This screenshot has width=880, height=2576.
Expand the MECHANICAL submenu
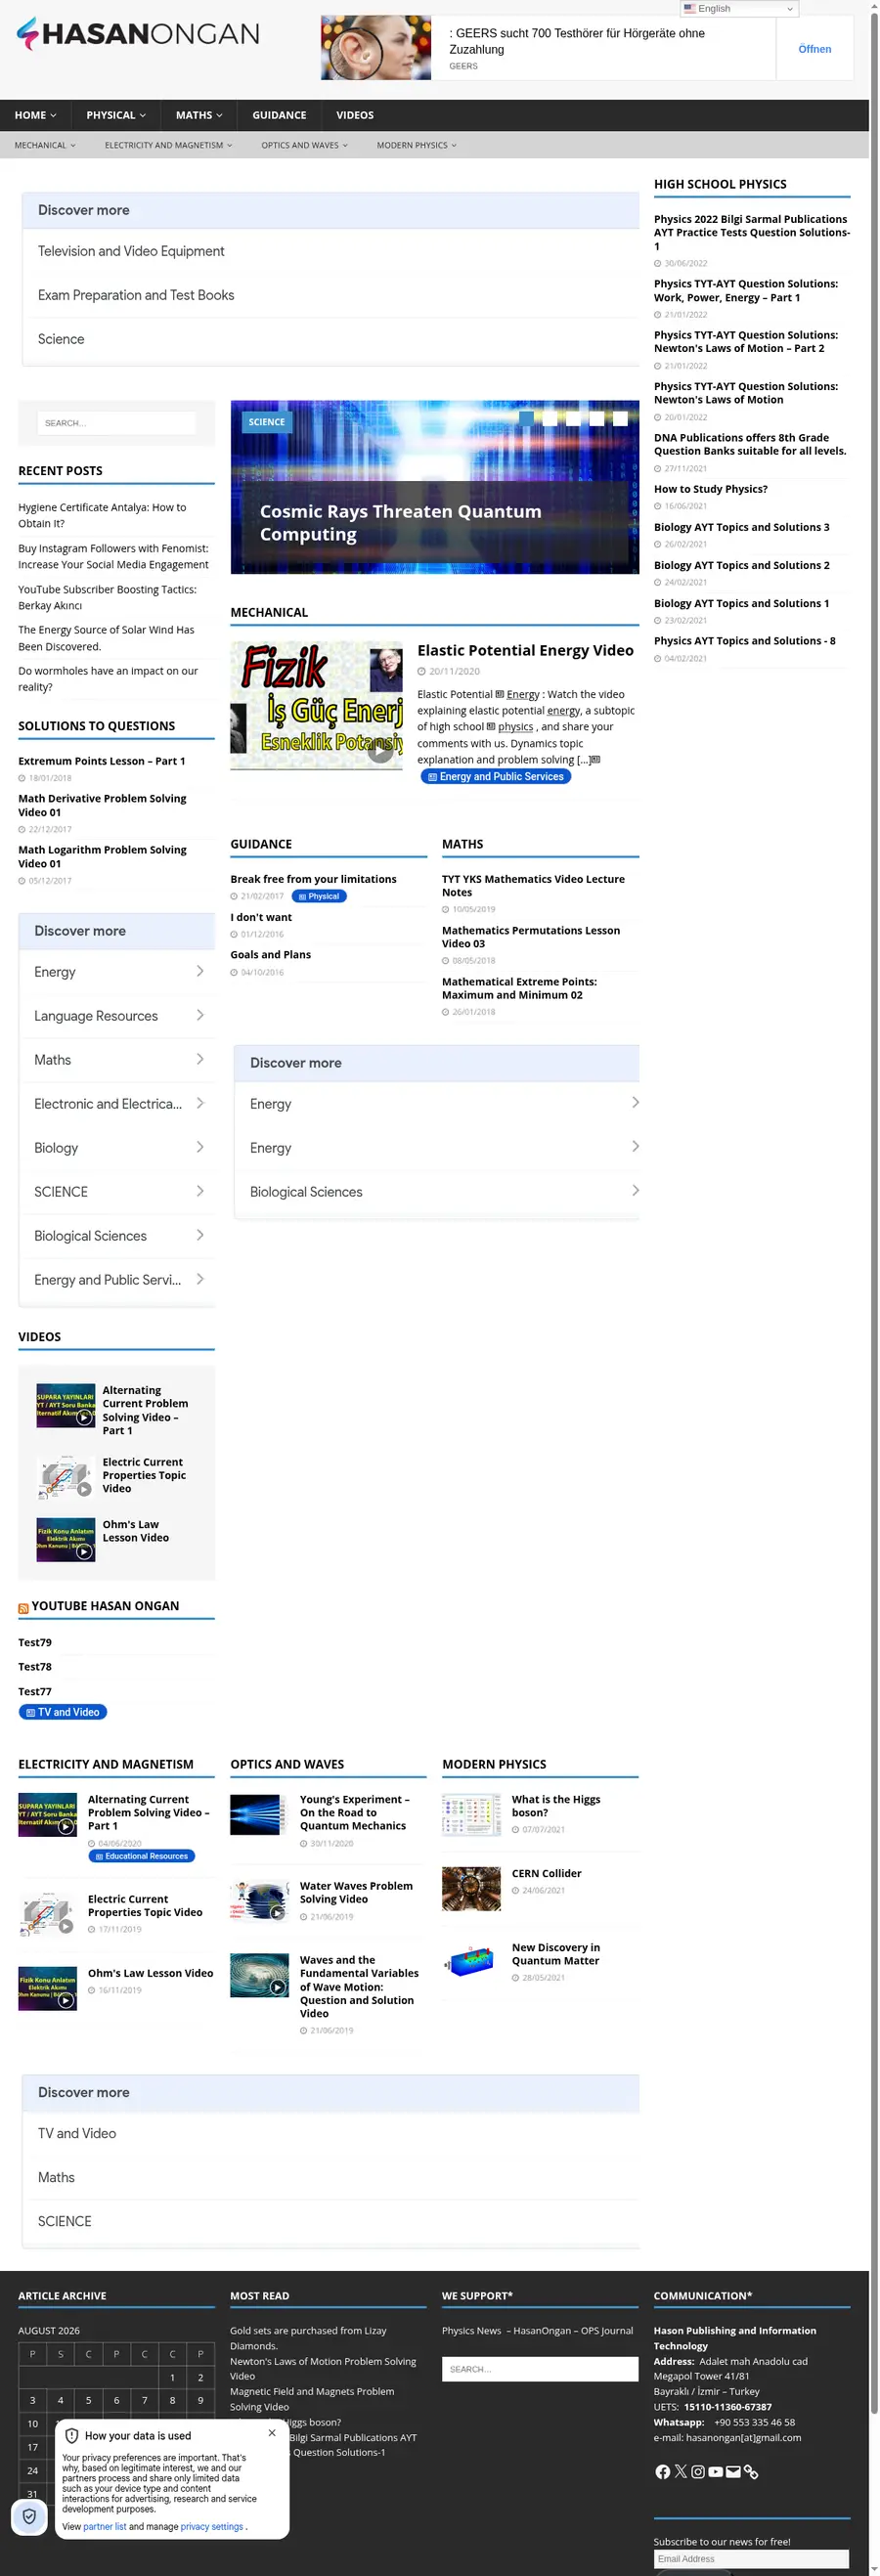click(x=45, y=145)
